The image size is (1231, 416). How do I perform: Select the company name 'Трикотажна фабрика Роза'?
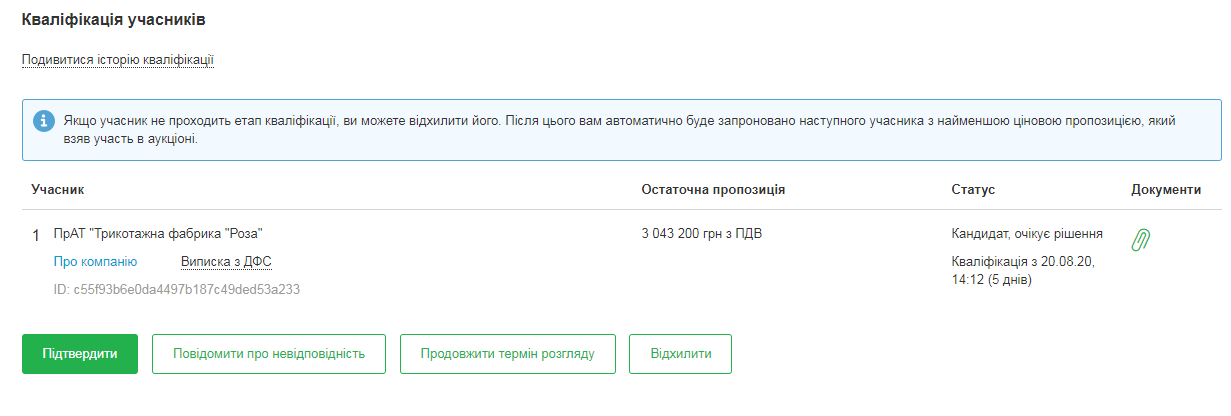158,235
